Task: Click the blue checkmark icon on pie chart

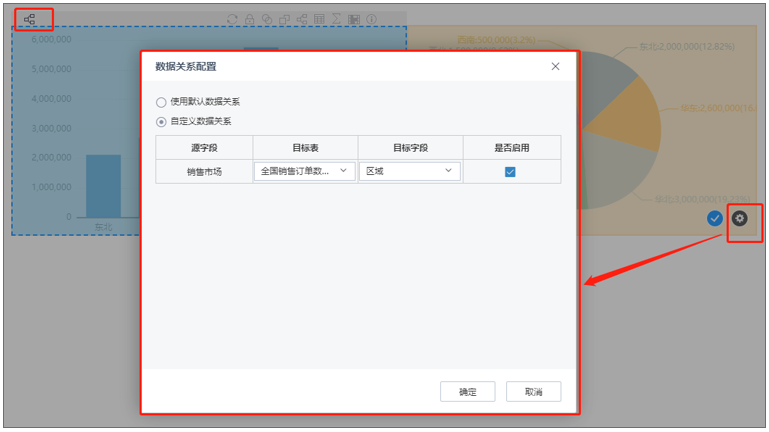Action: tap(715, 218)
